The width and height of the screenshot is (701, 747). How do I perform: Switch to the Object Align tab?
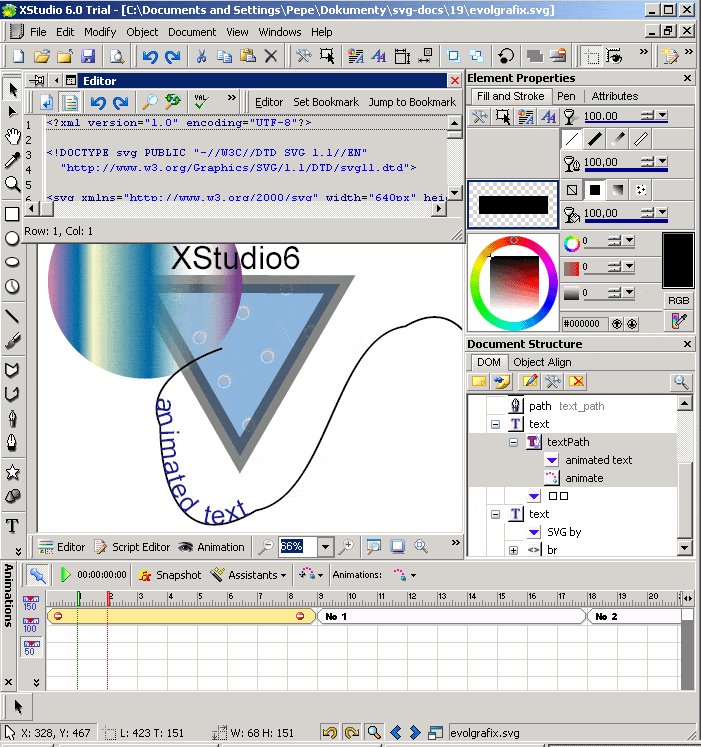point(542,362)
